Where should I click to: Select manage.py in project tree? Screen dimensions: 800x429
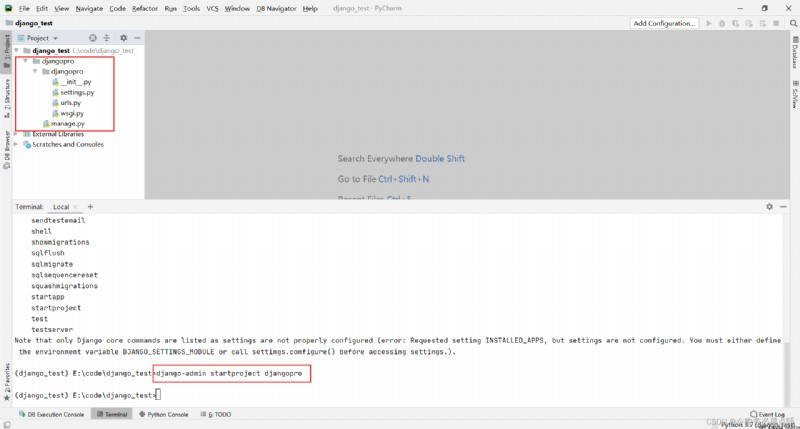pyautogui.click(x=64, y=123)
